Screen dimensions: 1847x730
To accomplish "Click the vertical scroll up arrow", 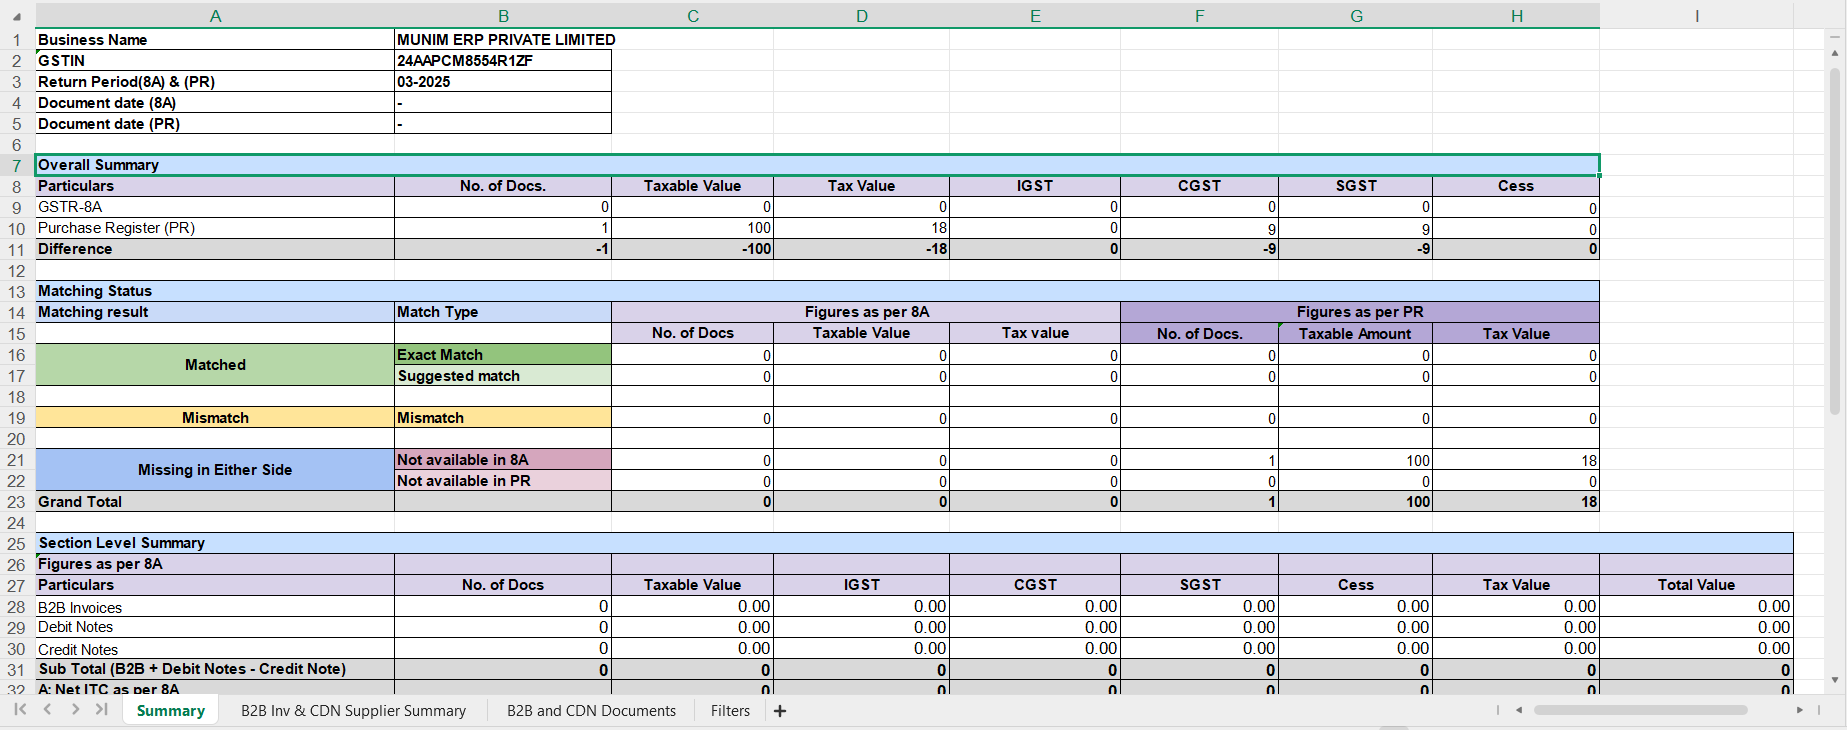I will 1834,52.
